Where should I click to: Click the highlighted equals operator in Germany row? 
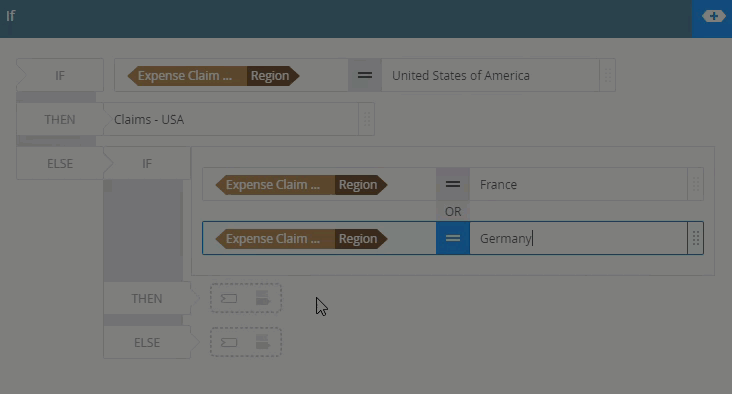(x=453, y=238)
